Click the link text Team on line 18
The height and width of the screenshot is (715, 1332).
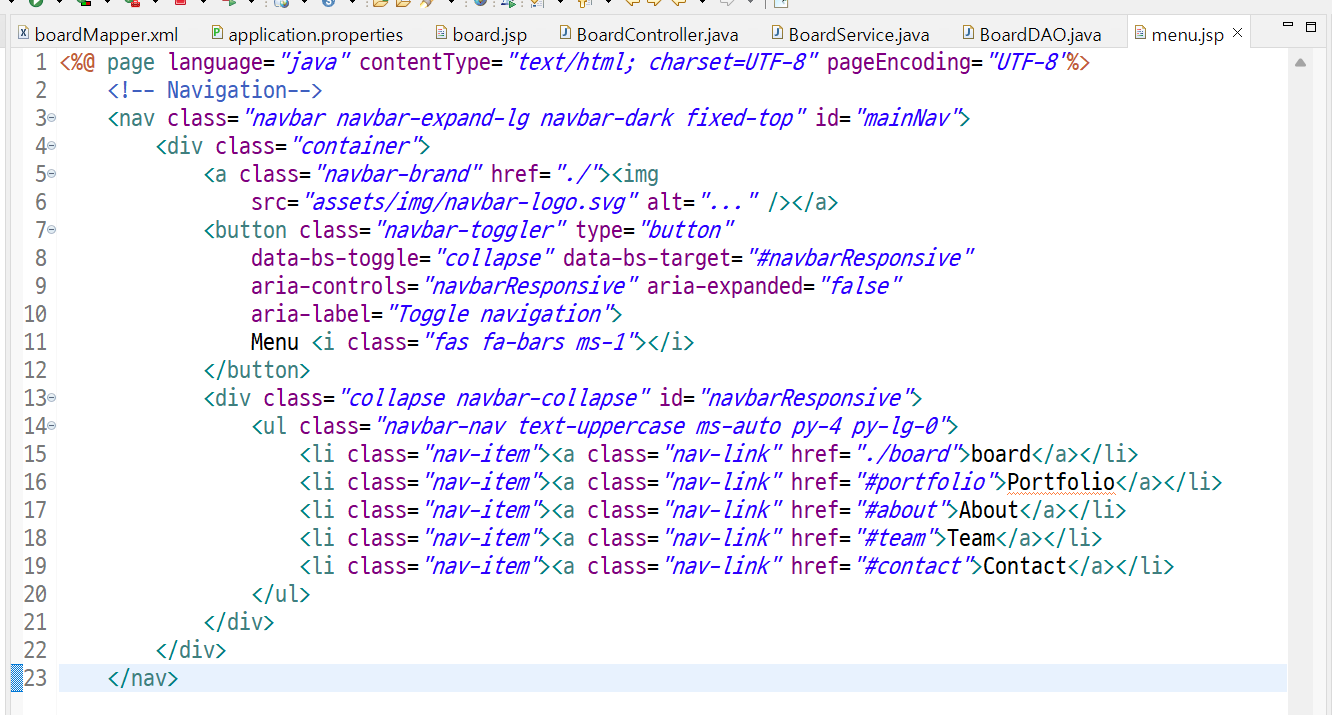971,538
